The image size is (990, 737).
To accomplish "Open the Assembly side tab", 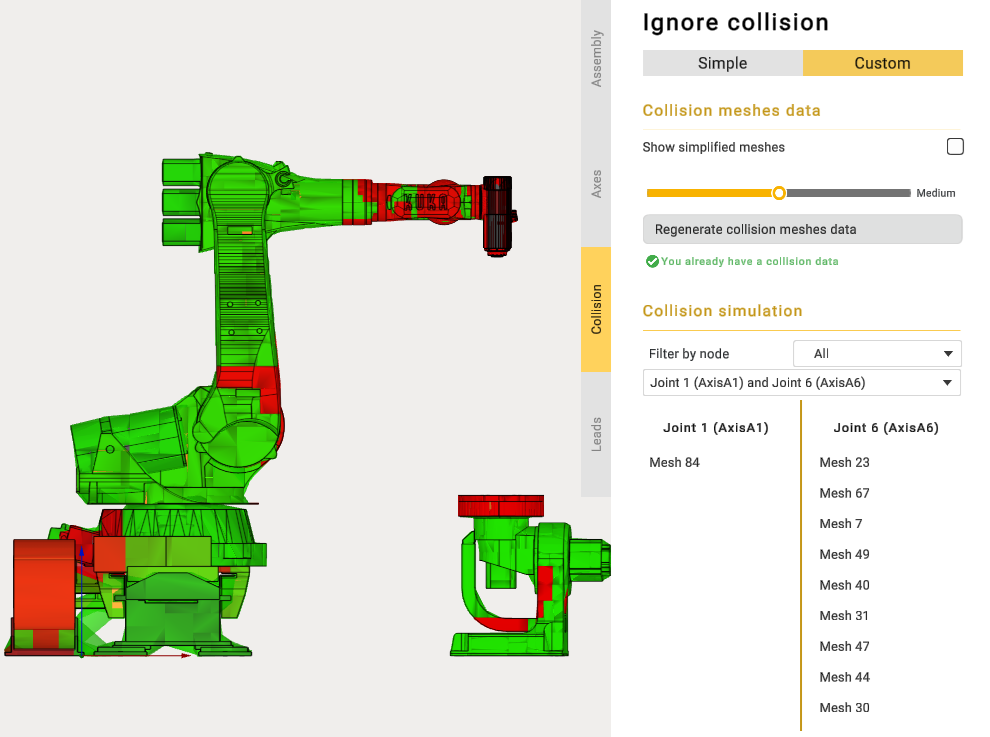I will (596, 58).
